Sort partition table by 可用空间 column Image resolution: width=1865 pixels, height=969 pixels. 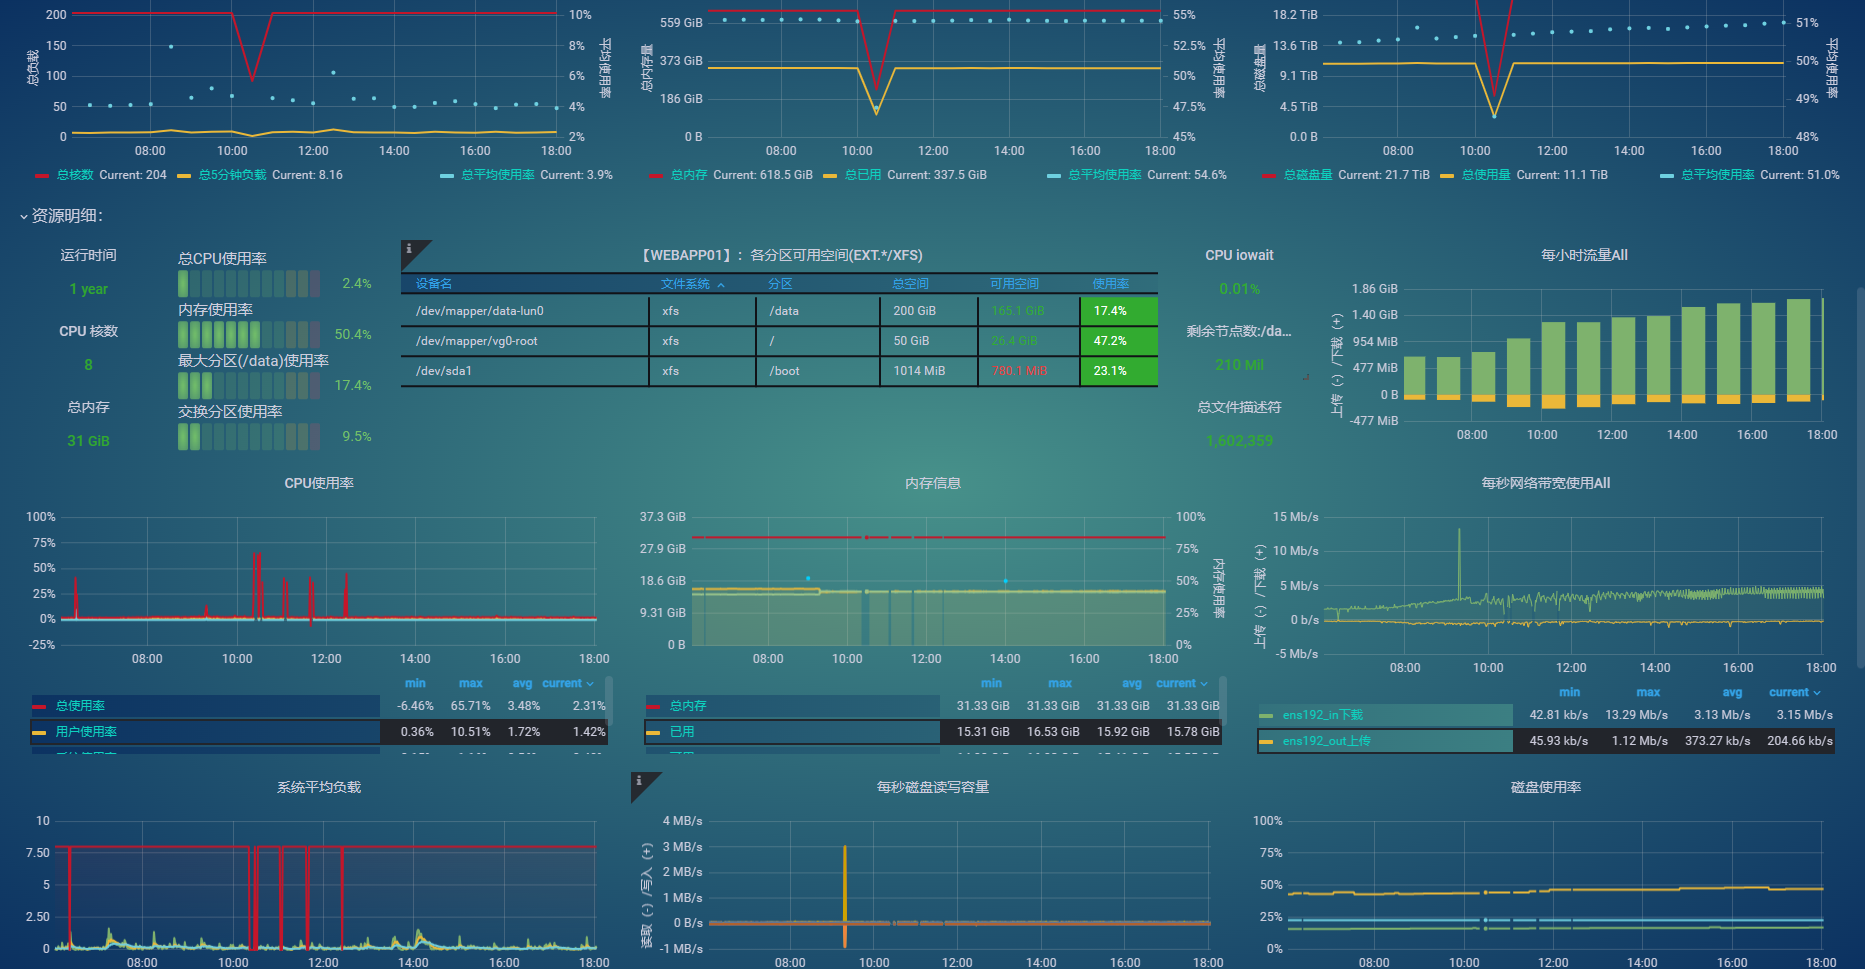coord(1014,284)
